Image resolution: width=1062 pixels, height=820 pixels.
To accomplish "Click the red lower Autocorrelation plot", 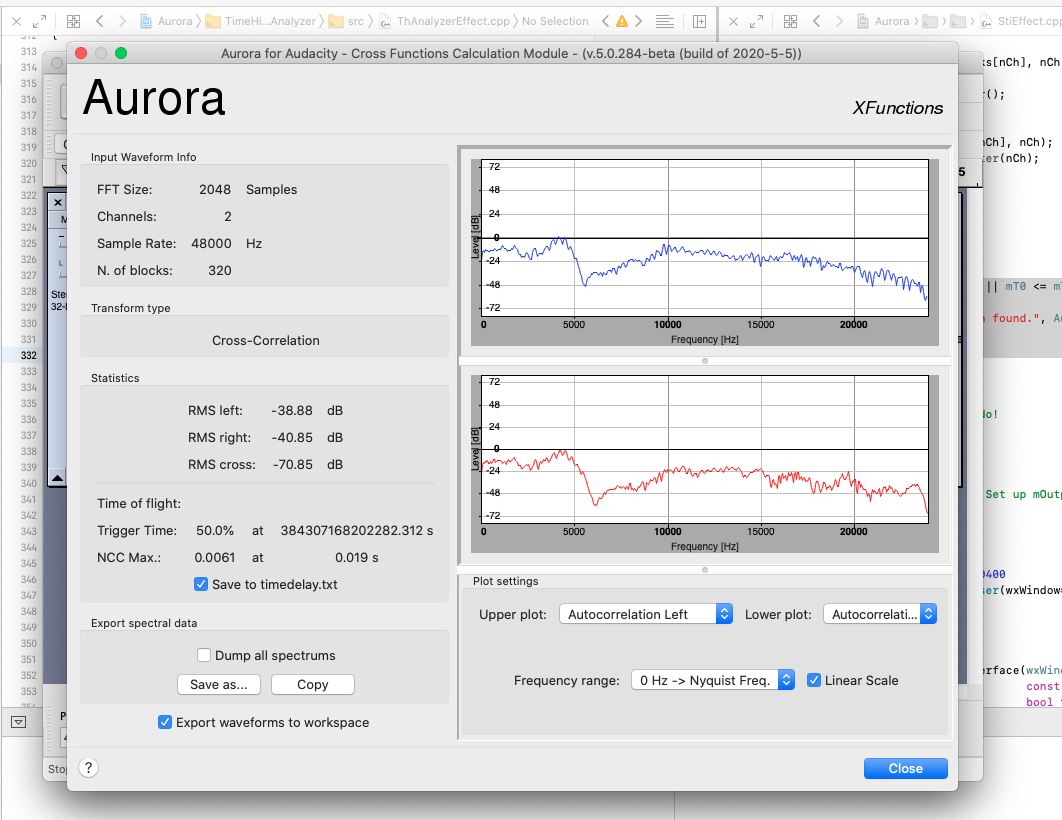I will 704,449.
